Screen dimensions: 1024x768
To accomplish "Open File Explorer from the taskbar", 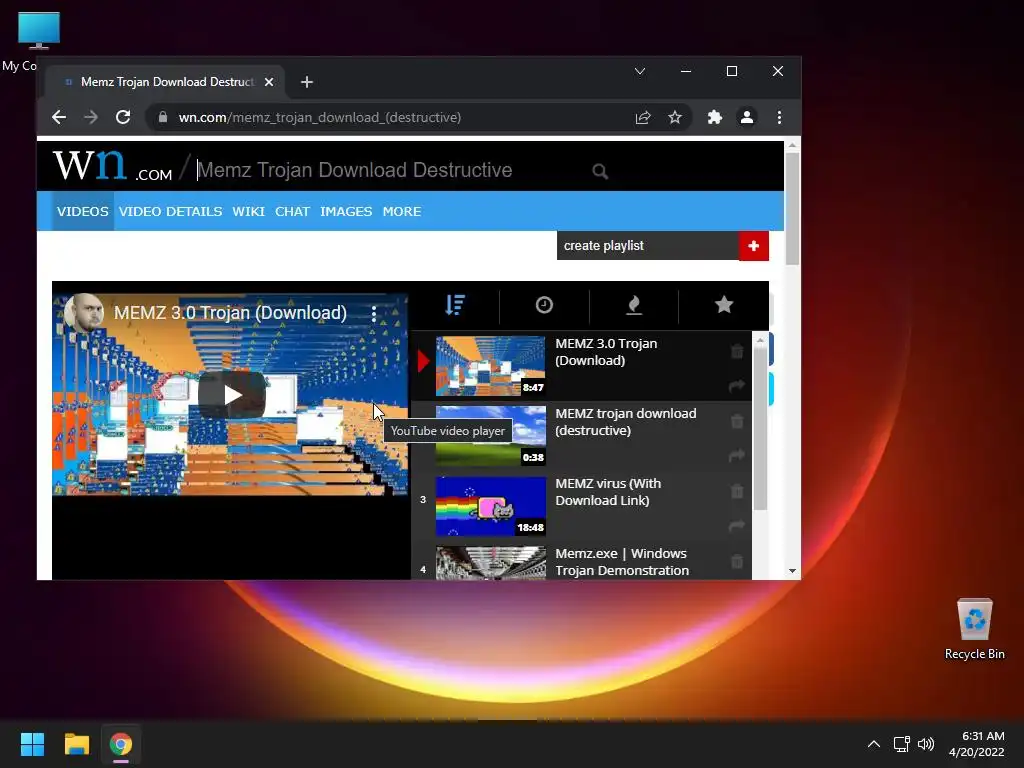I will point(76,744).
